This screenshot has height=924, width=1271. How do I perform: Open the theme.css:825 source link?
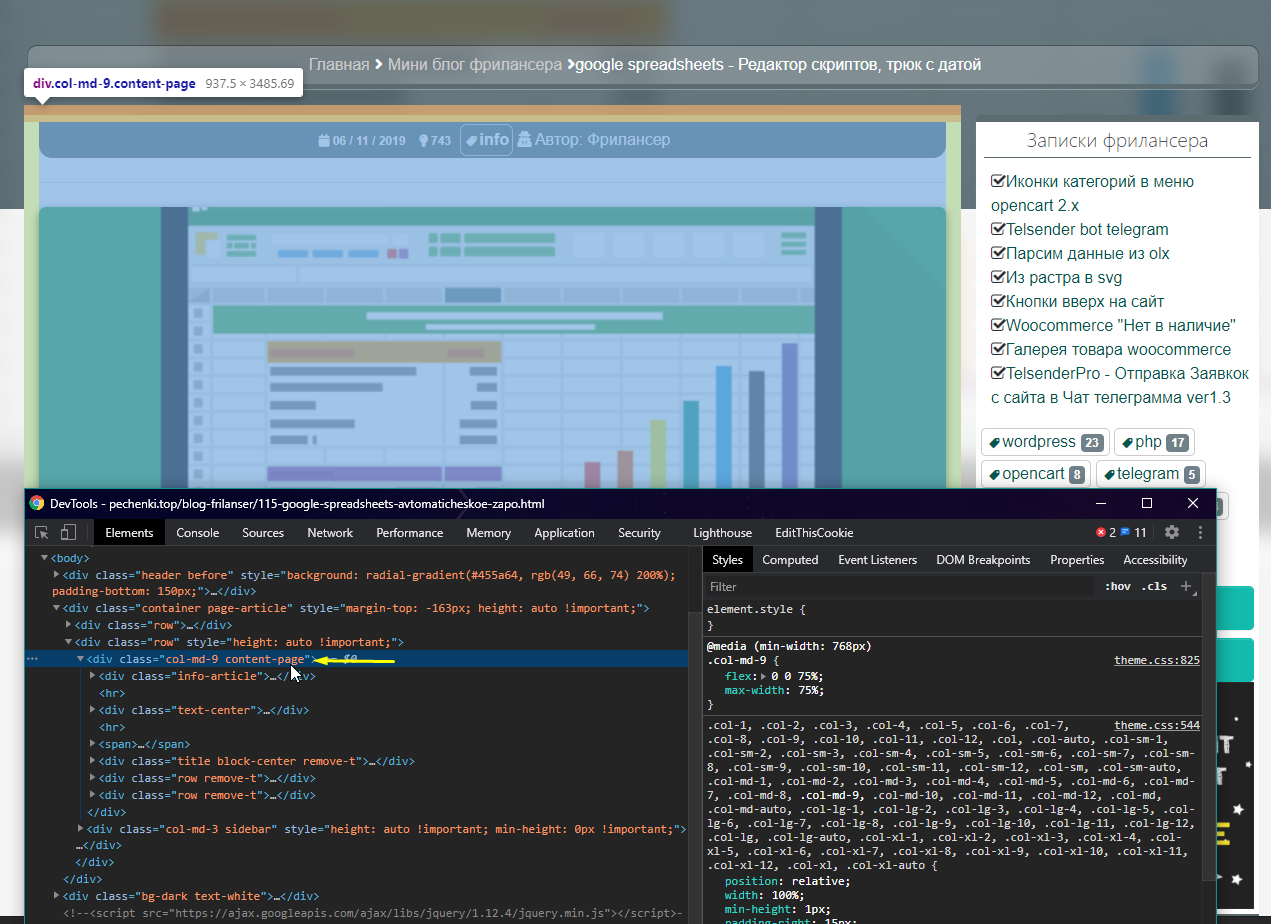click(1157, 660)
